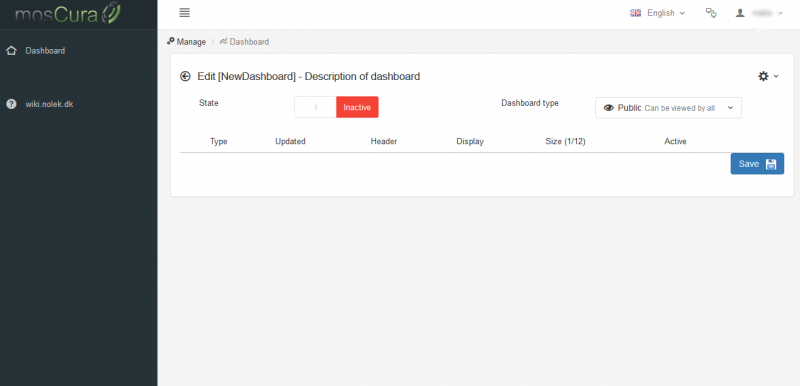Click the State label
Screen dimensions: 800x386
[209, 103]
